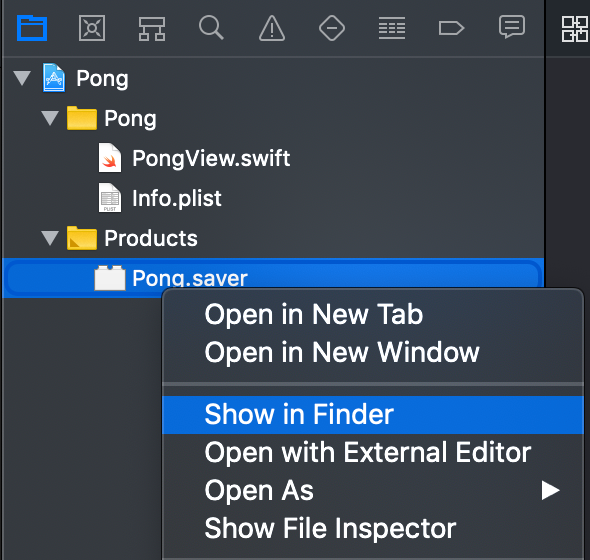Open the Issue navigator warning icon
Viewport: 590px width, 560px height.
click(x=272, y=28)
